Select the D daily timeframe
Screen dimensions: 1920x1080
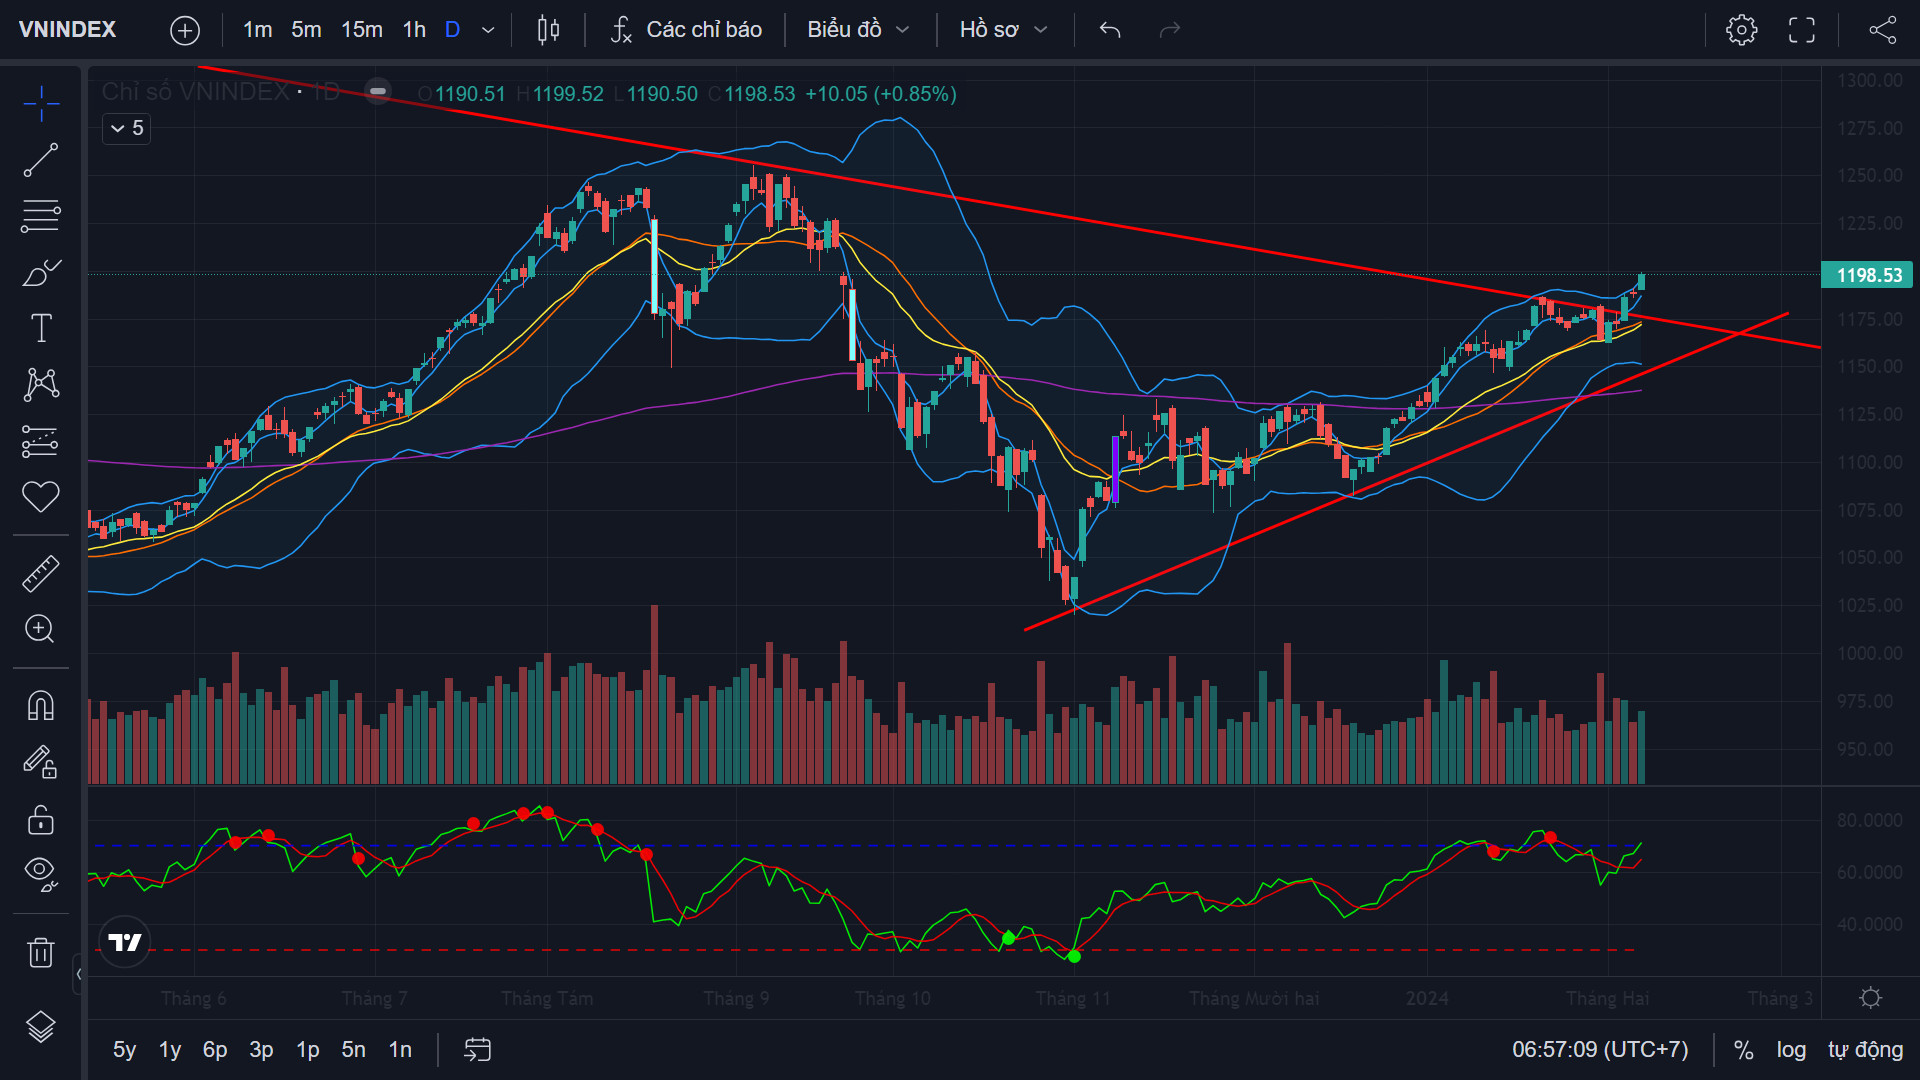pos(453,30)
